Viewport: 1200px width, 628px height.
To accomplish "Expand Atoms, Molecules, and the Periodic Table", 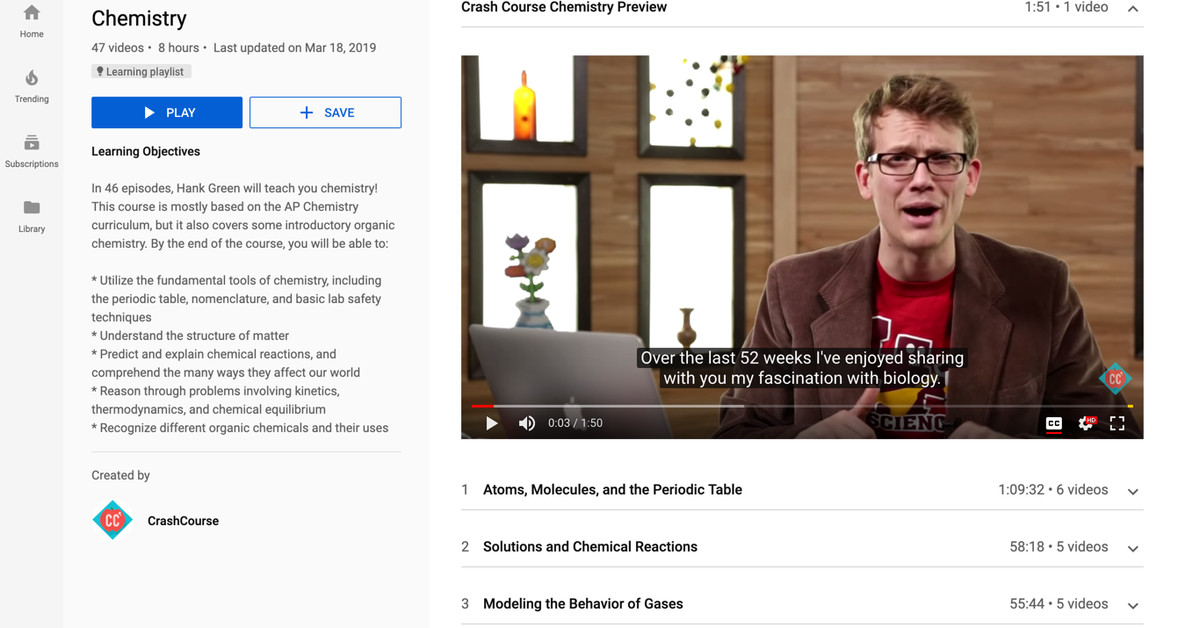I will click(1133, 491).
